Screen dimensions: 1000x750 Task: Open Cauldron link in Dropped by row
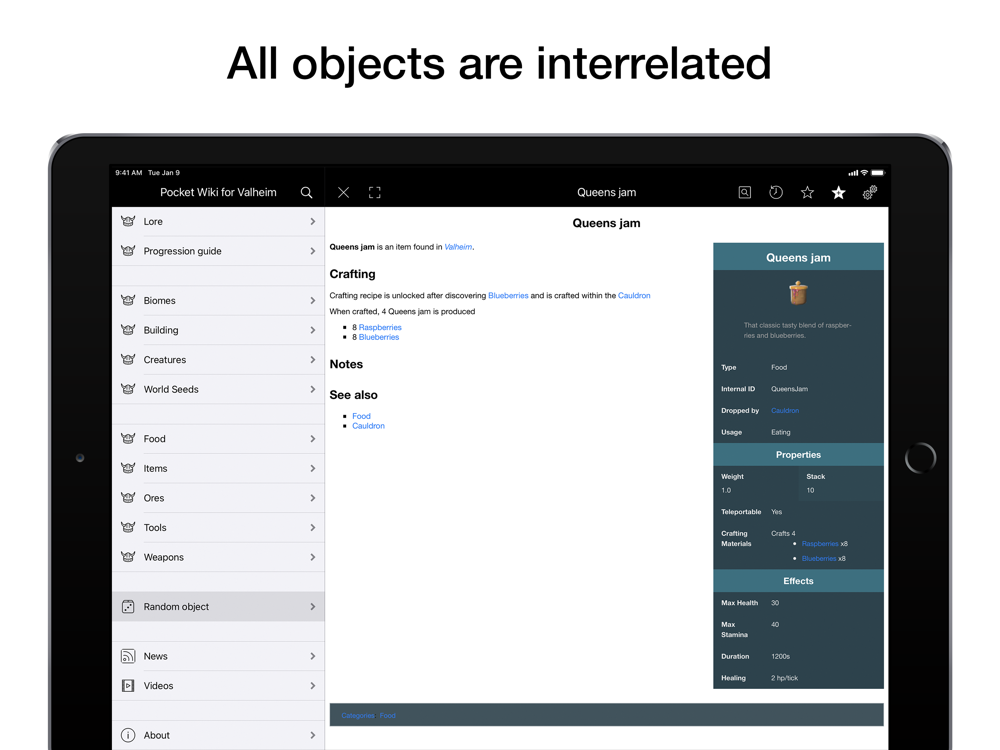coord(784,411)
